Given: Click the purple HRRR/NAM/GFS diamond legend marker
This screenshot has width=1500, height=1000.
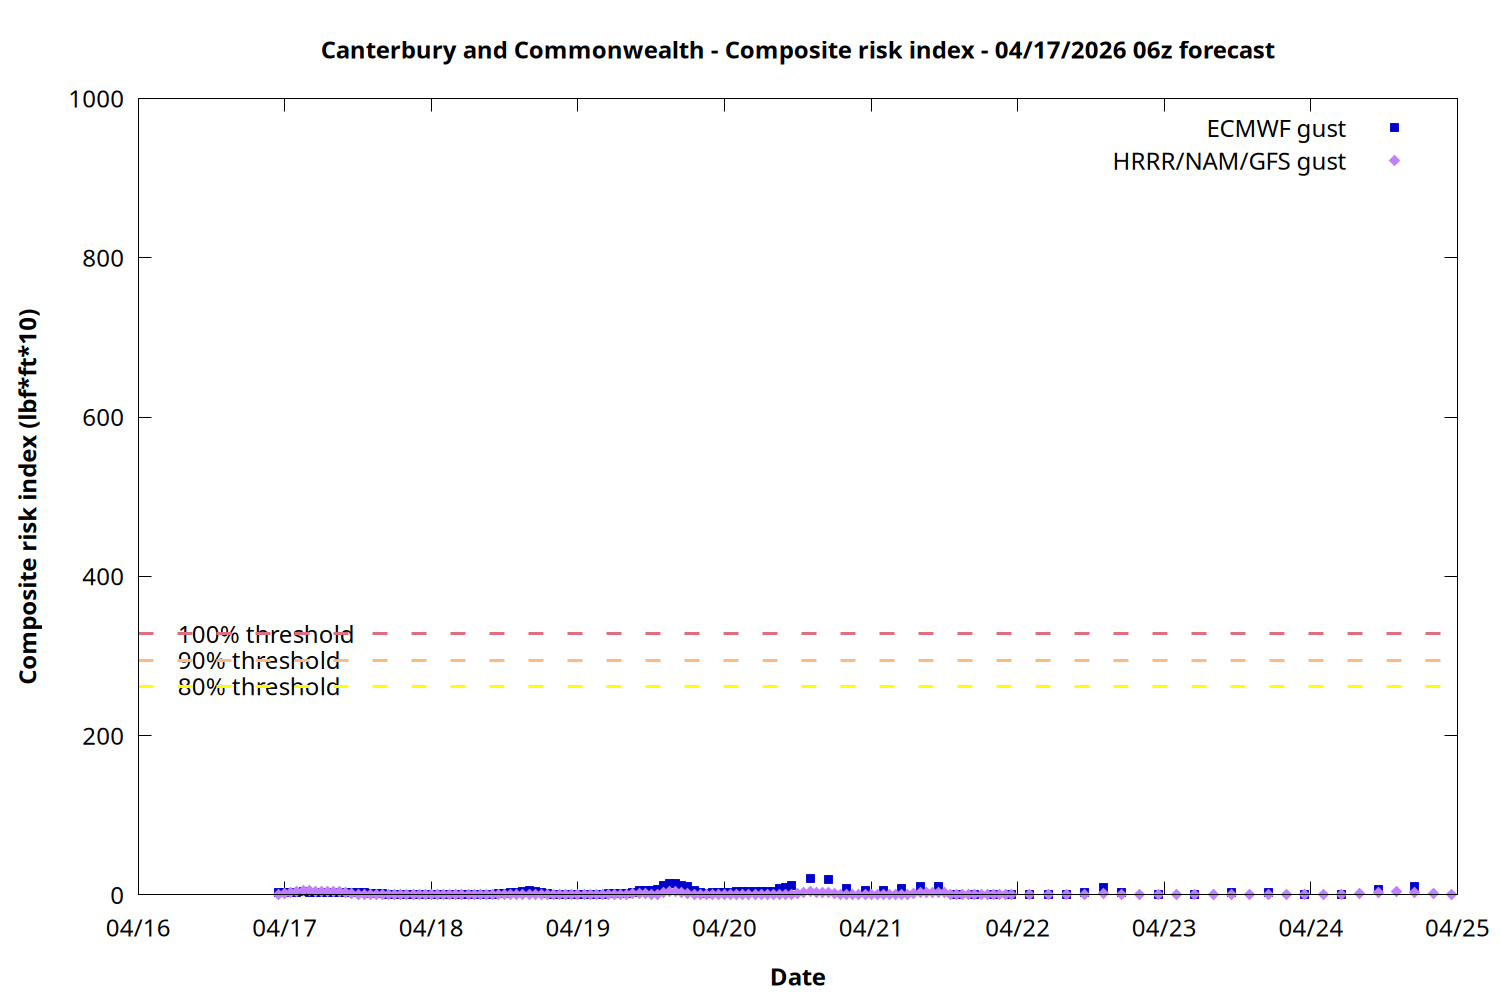Looking at the screenshot, I should 1394,161.
